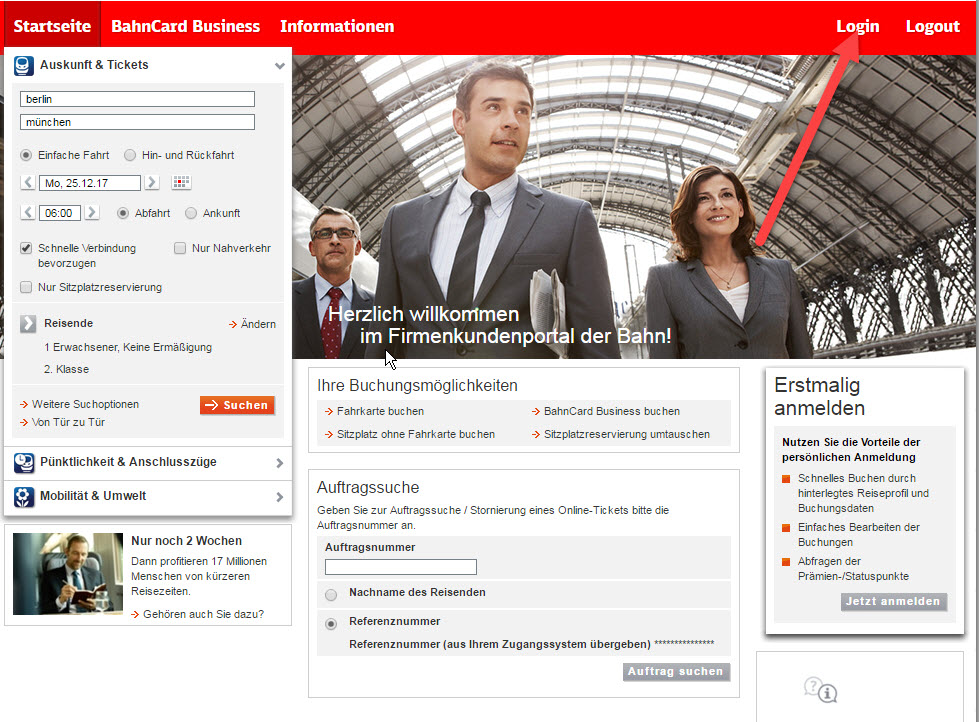Open the Startseite tab
This screenshot has width=979, height=722.
point(52,26)
